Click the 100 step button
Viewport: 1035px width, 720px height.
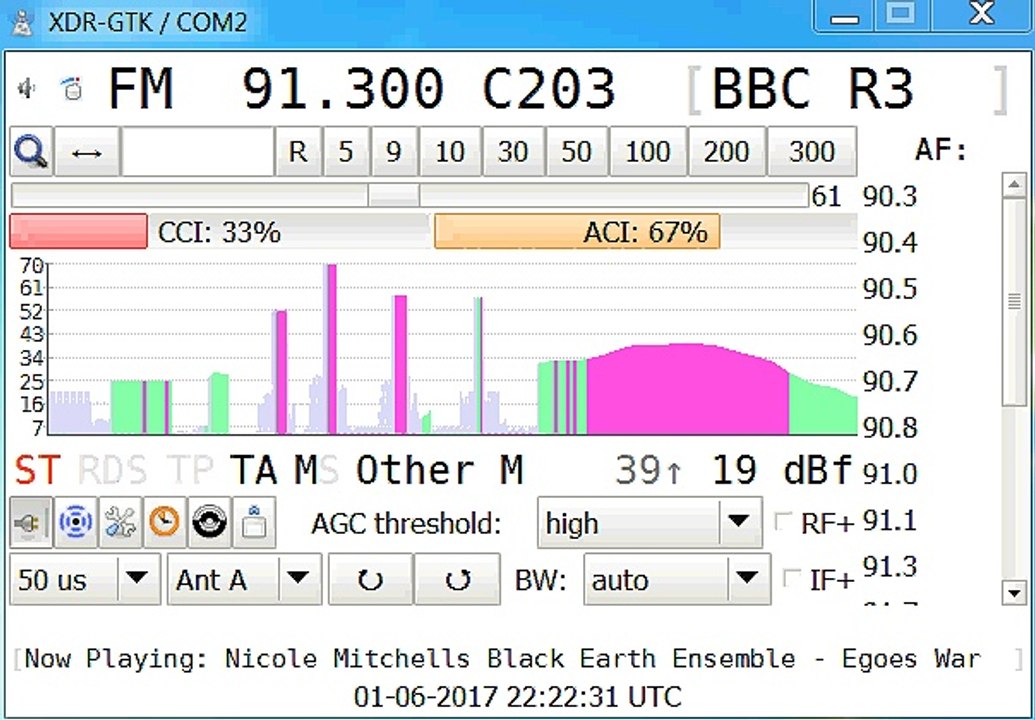(x=648, y=152)
